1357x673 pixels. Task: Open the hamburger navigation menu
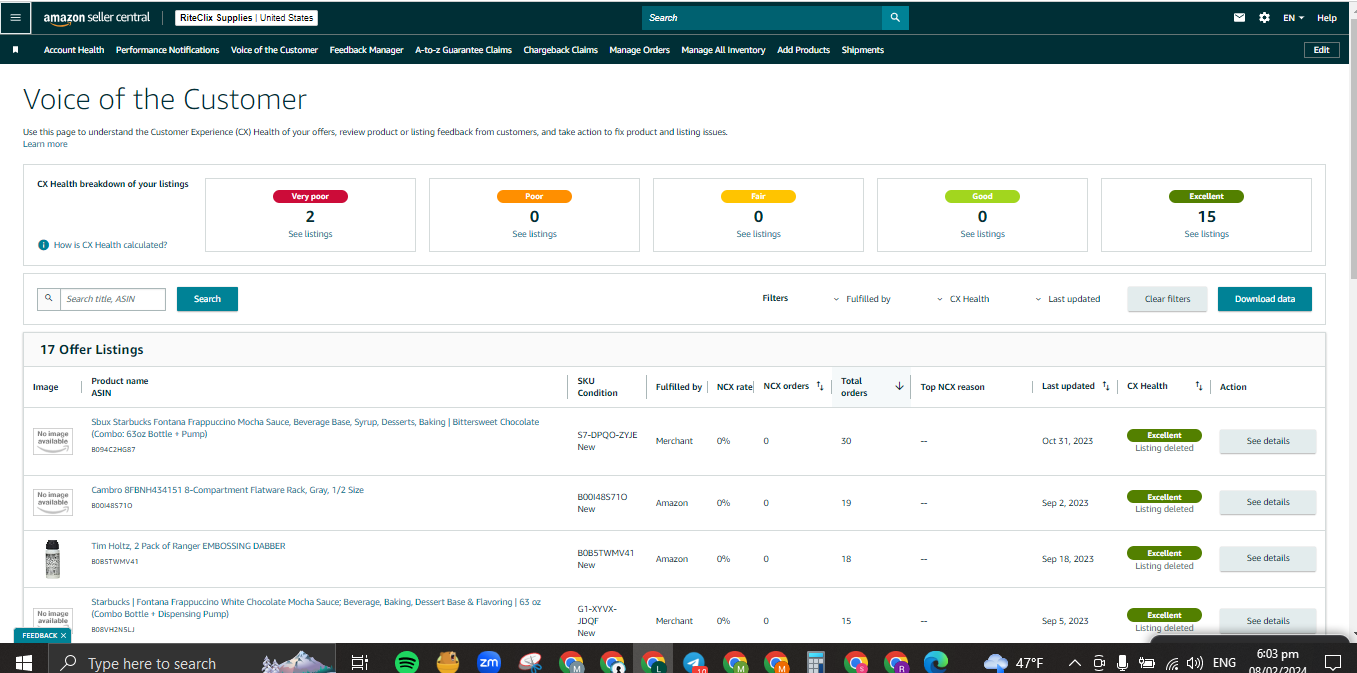click(x=15, y=17)
